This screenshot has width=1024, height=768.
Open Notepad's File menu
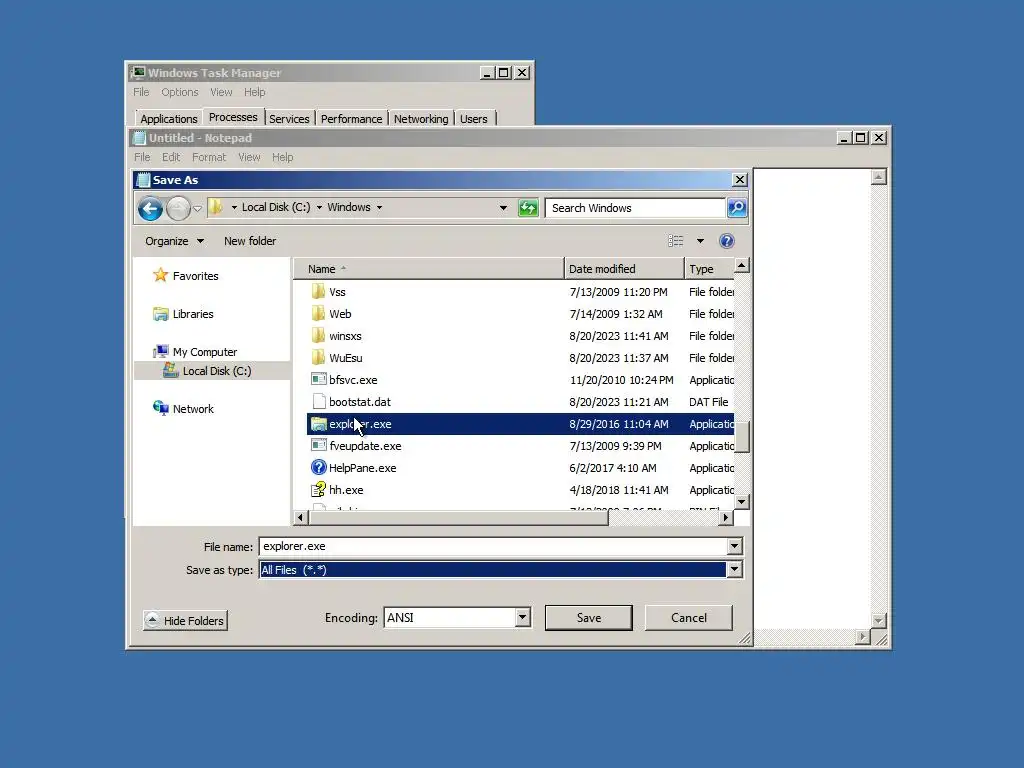[142, 157]
